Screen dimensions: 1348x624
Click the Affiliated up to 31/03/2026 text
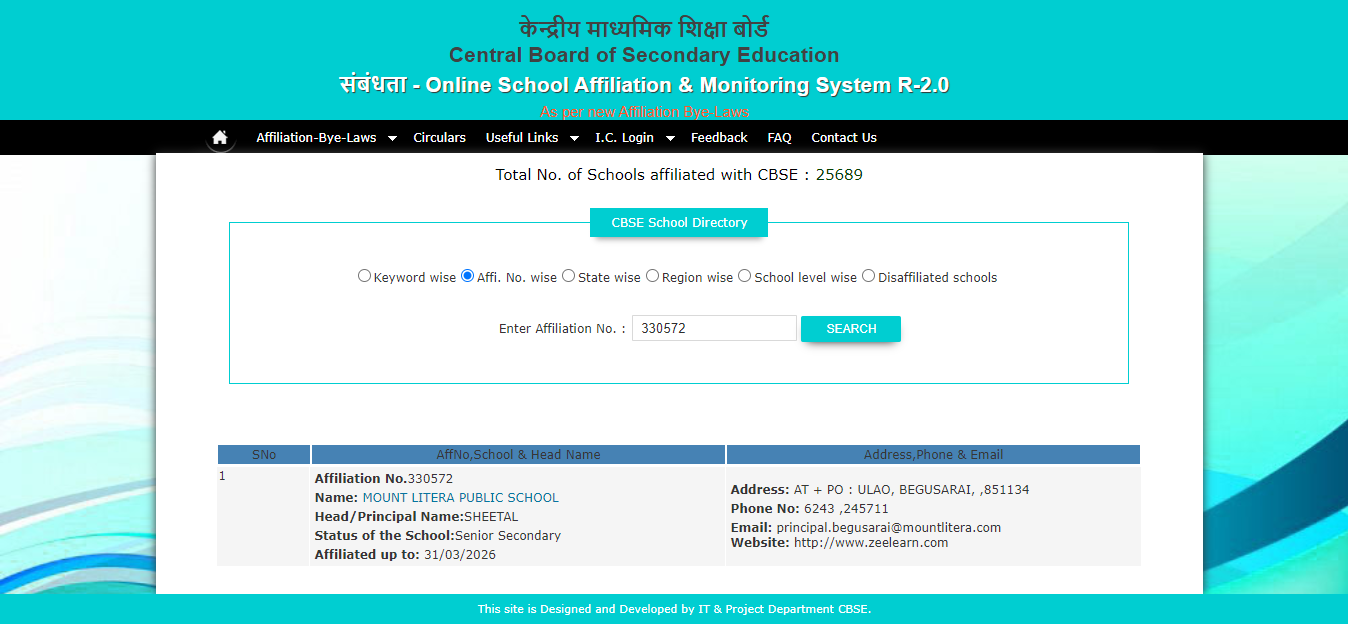pos(405,555)
